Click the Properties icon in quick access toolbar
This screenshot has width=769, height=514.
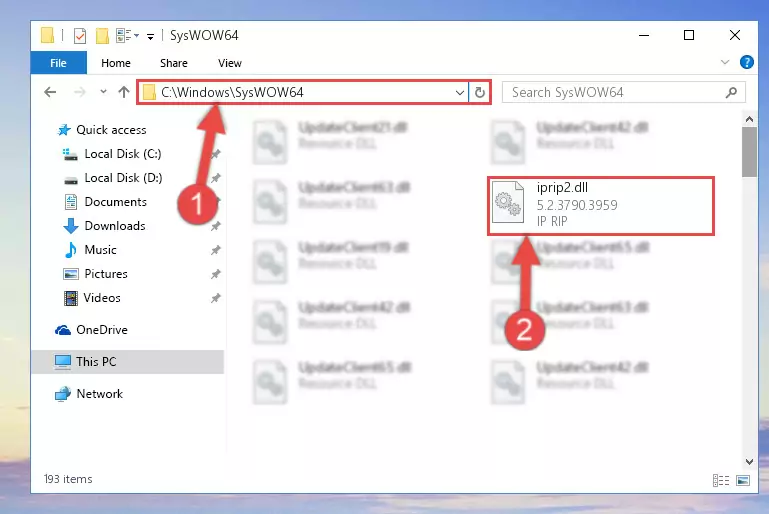coord(79,36)
